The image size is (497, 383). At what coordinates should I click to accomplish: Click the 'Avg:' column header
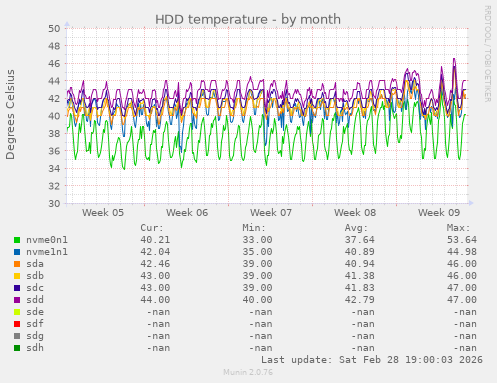(x=356, y=228)
